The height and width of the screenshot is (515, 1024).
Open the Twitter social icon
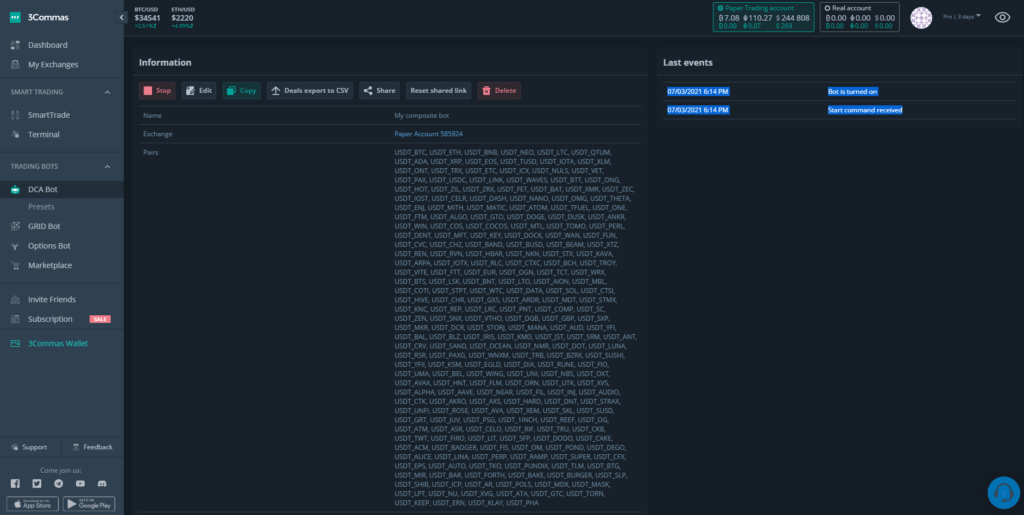point(37,484)
